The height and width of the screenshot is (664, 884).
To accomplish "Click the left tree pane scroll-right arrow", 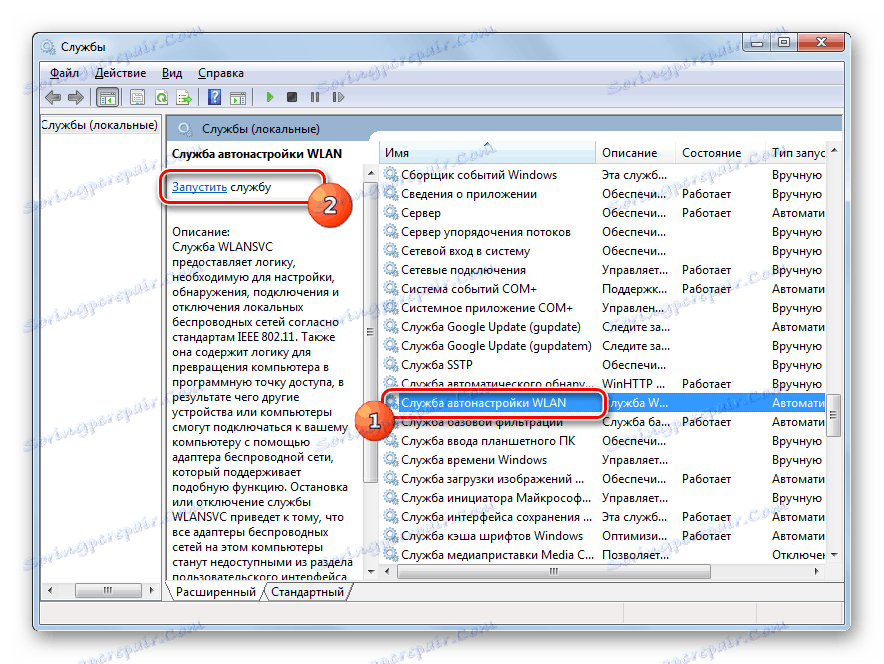I will [x=152, y=590].
